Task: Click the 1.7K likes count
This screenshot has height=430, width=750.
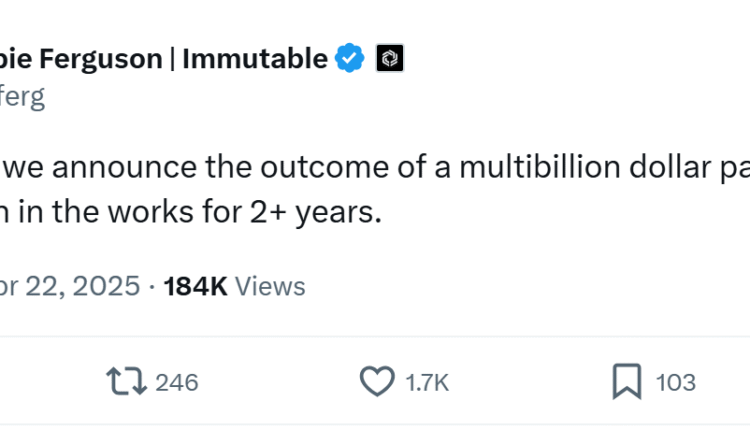Action: coord(428,382)
